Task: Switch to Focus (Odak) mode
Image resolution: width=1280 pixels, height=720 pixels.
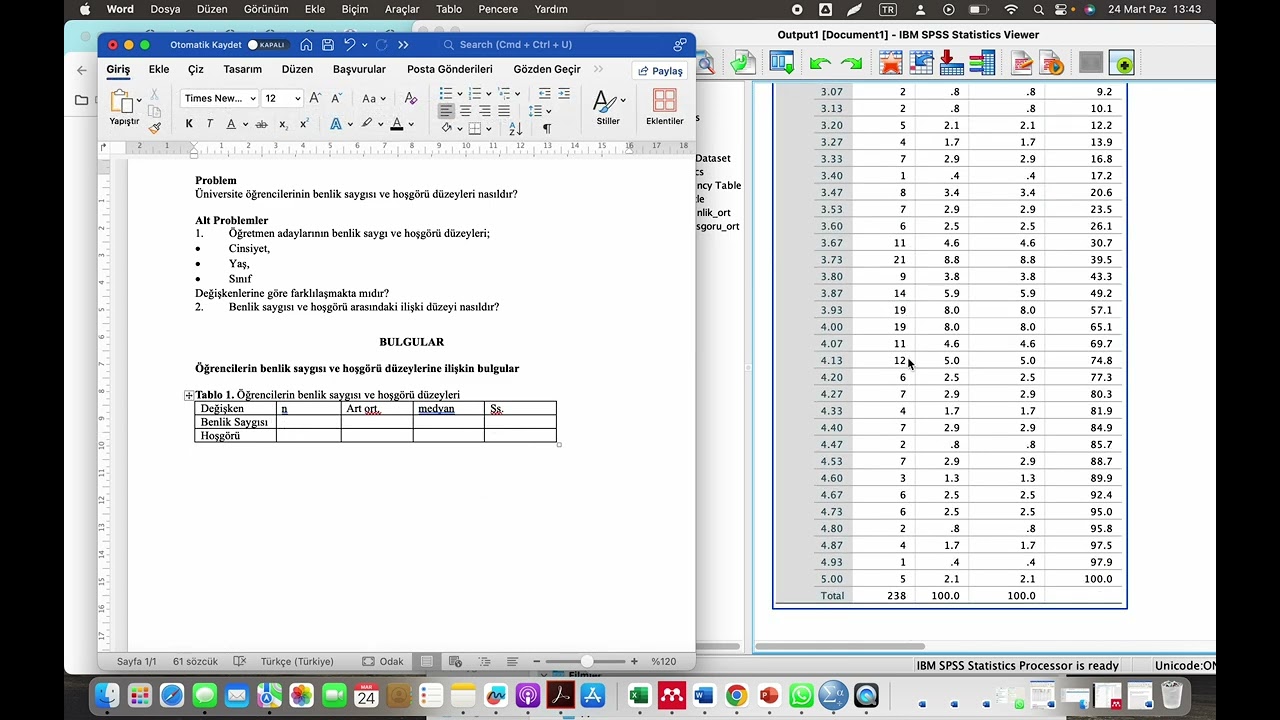Action: (x=383, y=661)
